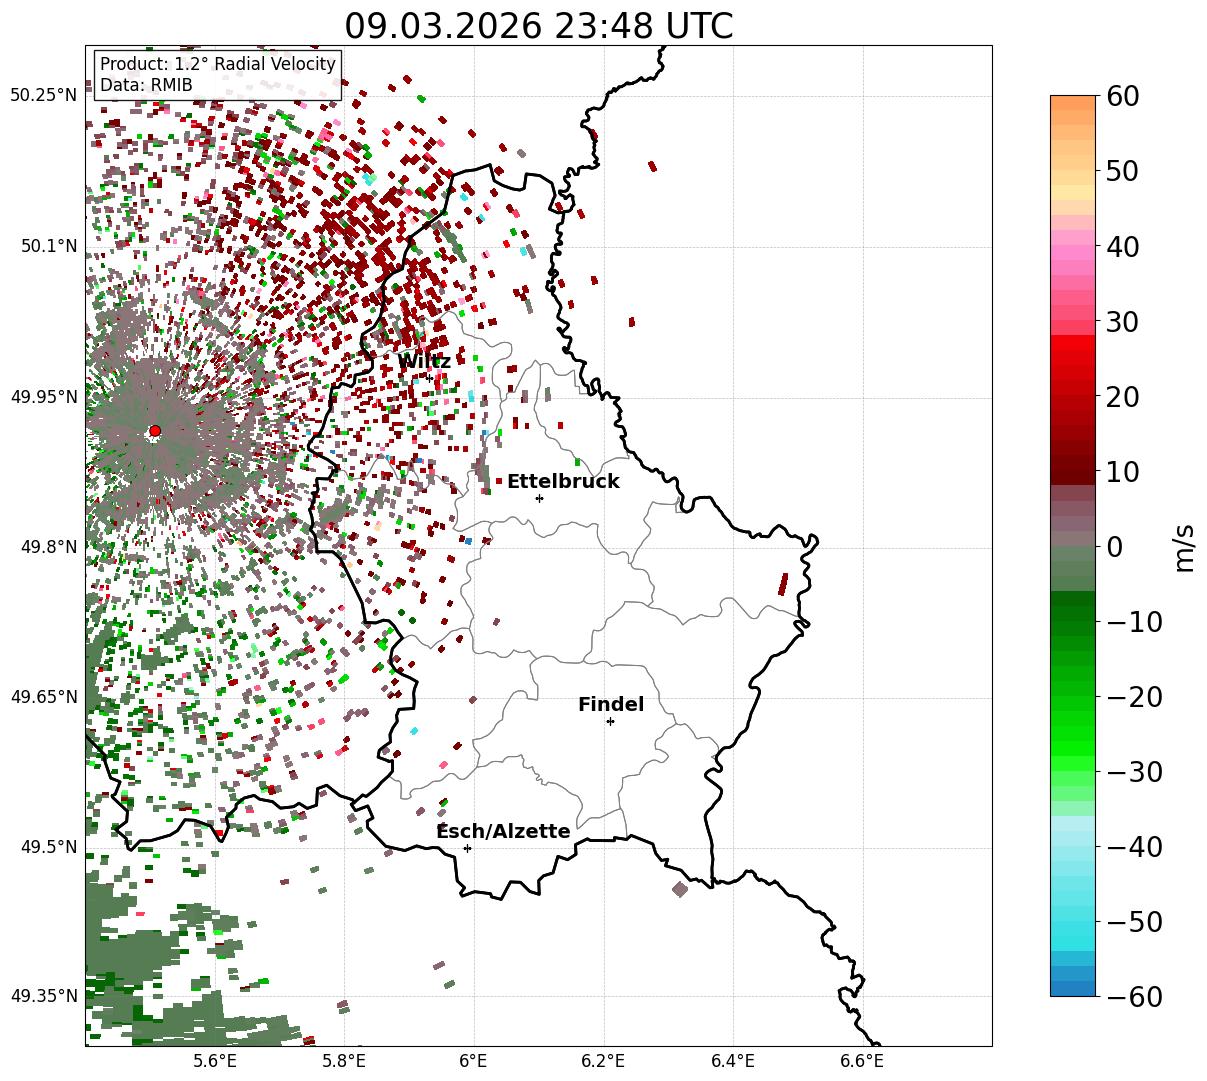Click the m/s colorbar unit label
Screen dimensions: 1207x1081
pos(1184,546)
